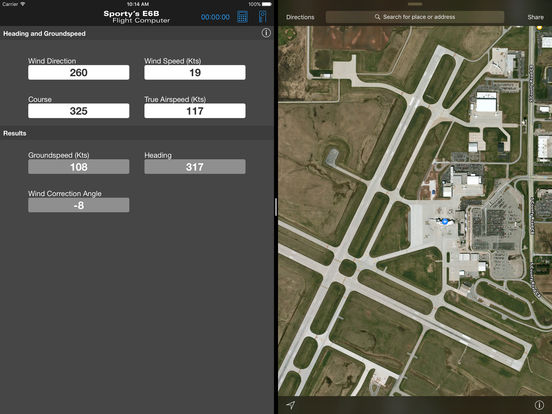Open the calculator icon in E6B header
The height and width of the screenshot is (414, 552).
coord(242,17)
